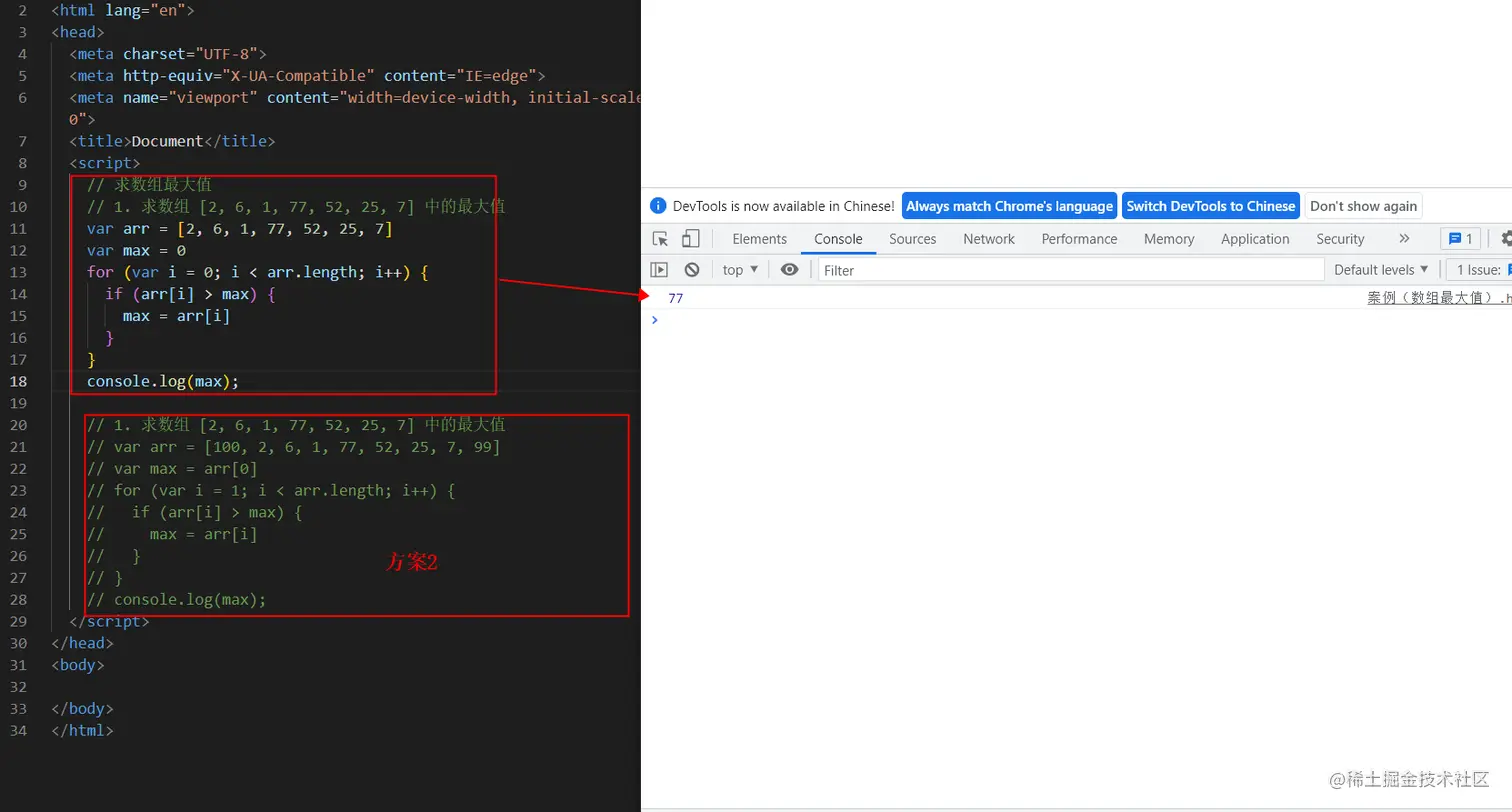1512x812 pixels.
Task: Click commented '// var arr = [100, 2, 6...' line
Action: point(294,447)
